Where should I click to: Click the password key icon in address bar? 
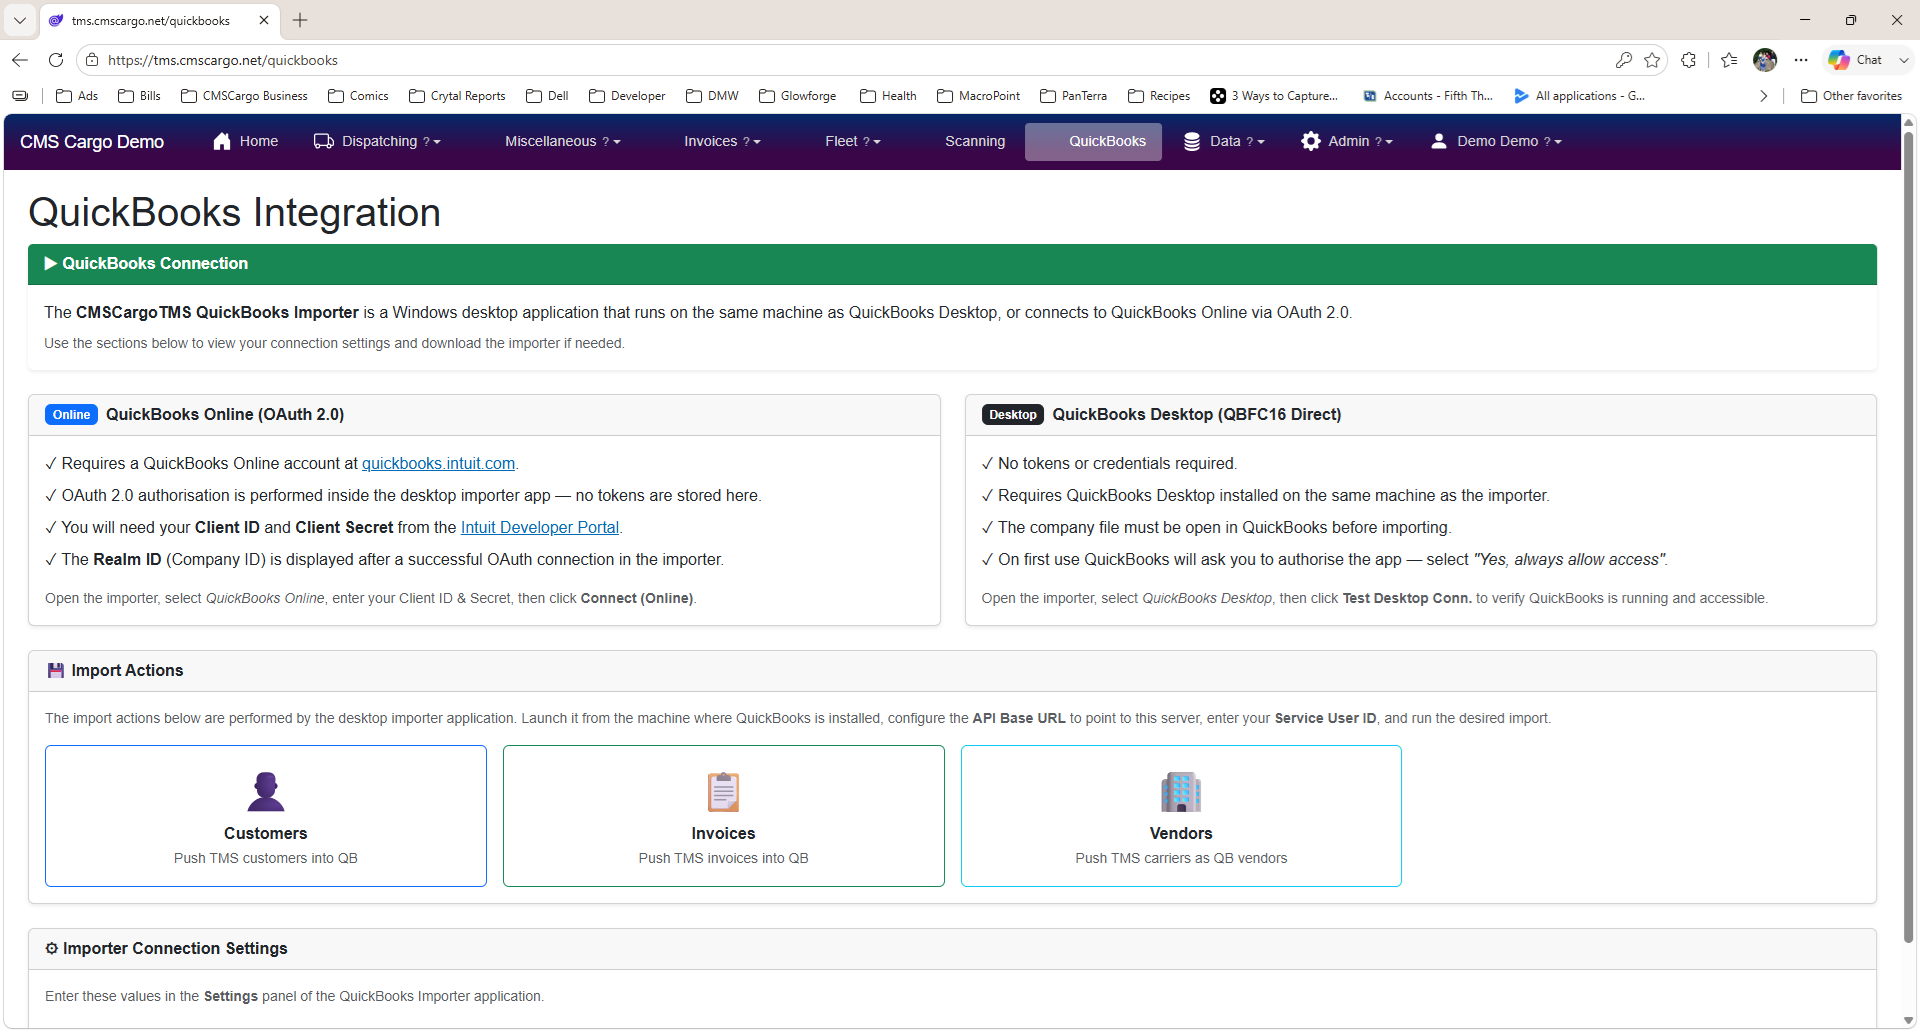[1624, 60]
